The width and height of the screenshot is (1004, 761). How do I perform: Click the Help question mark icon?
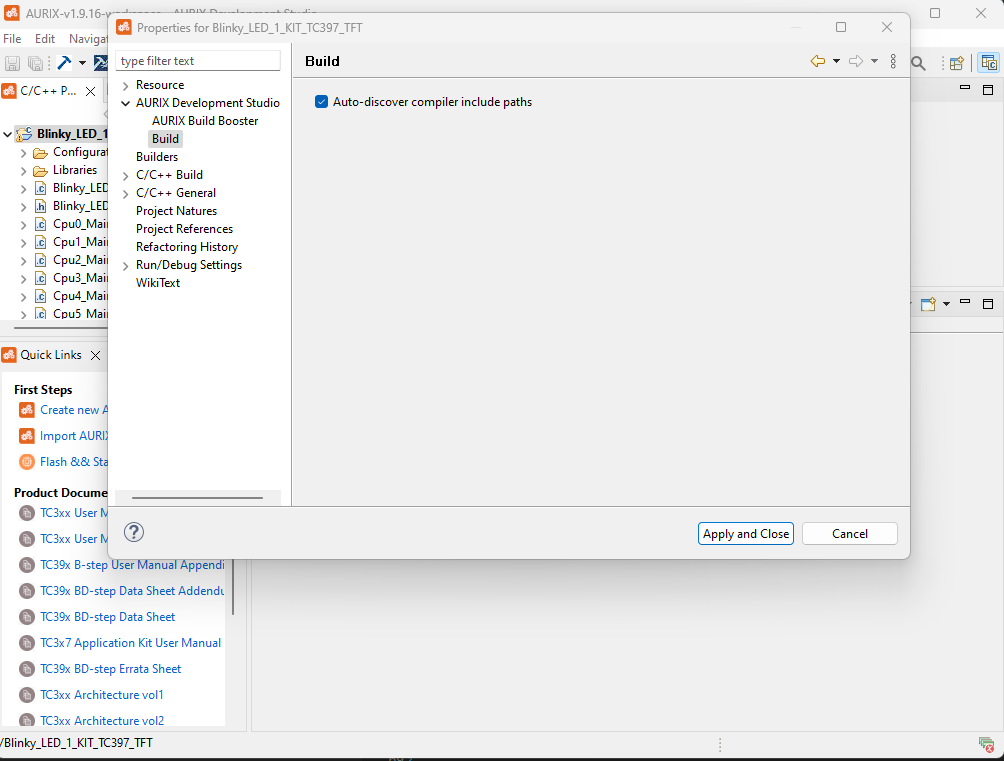[133, 532]
